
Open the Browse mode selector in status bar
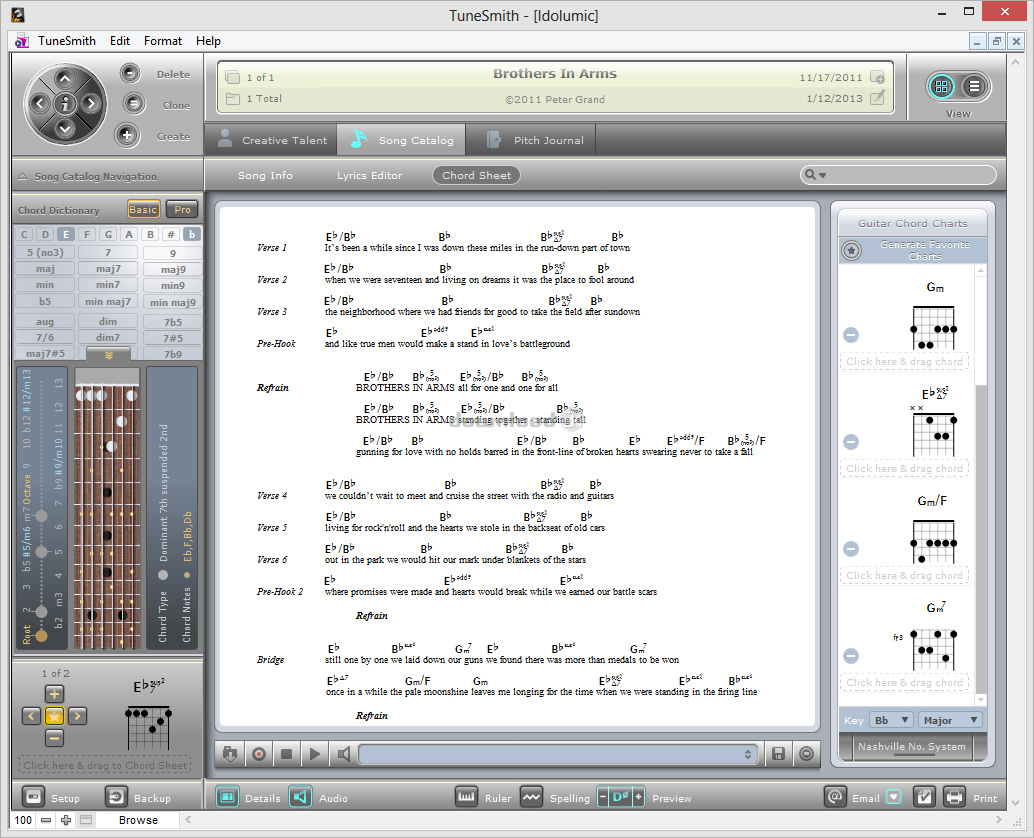click(x=137, y=820)
